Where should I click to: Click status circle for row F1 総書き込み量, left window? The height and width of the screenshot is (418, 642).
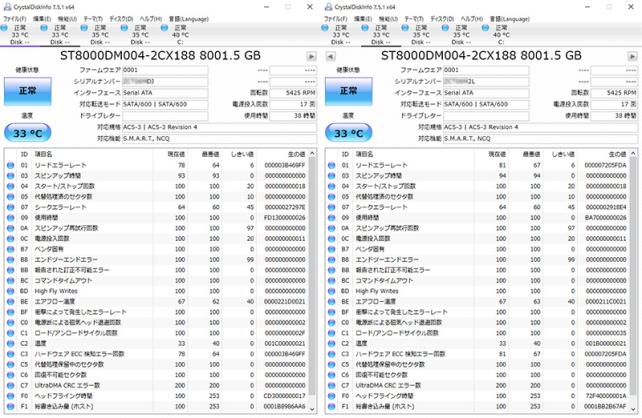point(11,407)
